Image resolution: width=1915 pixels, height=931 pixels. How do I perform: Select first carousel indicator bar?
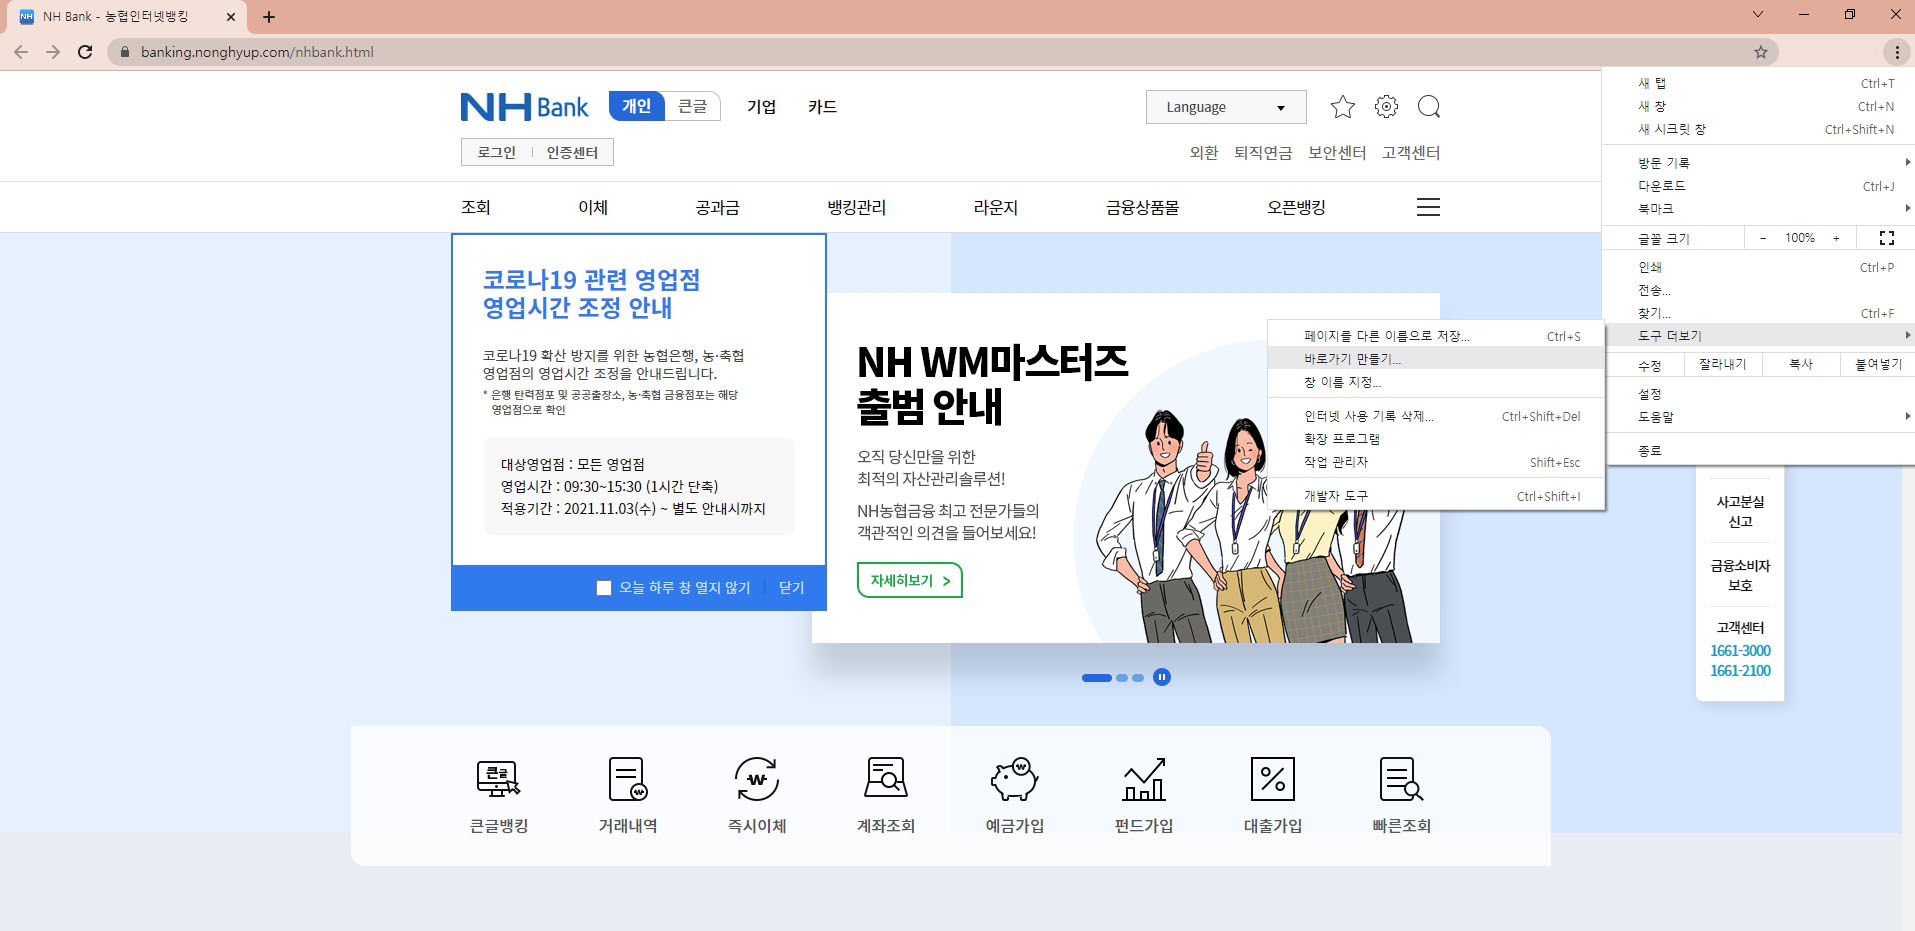pos(1097,678)
